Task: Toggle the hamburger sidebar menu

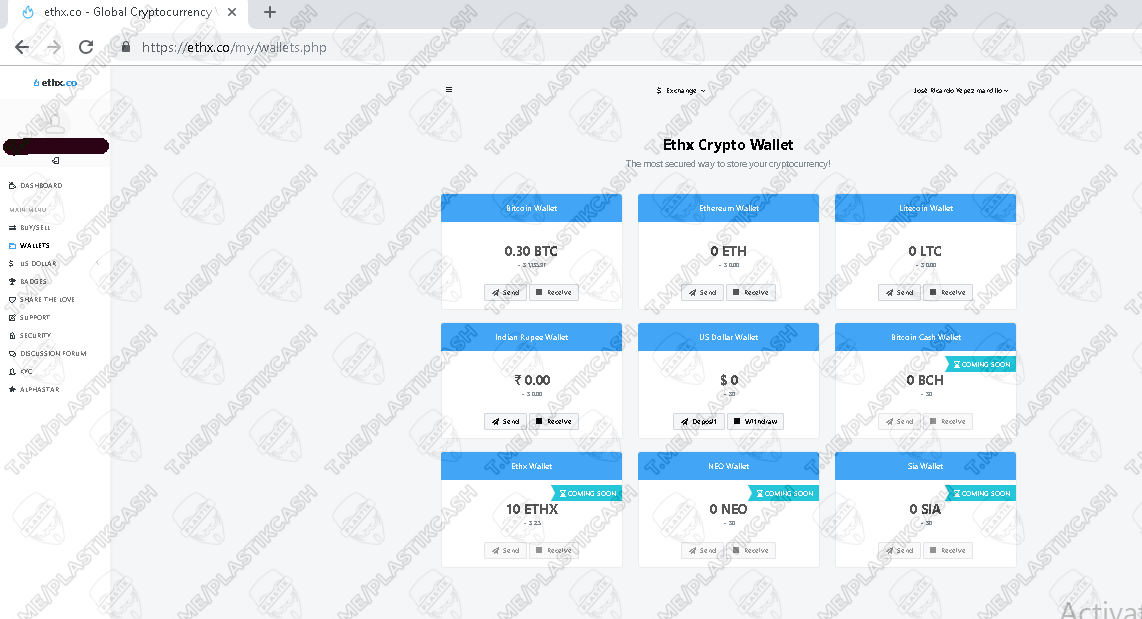Action: (449, 90)
